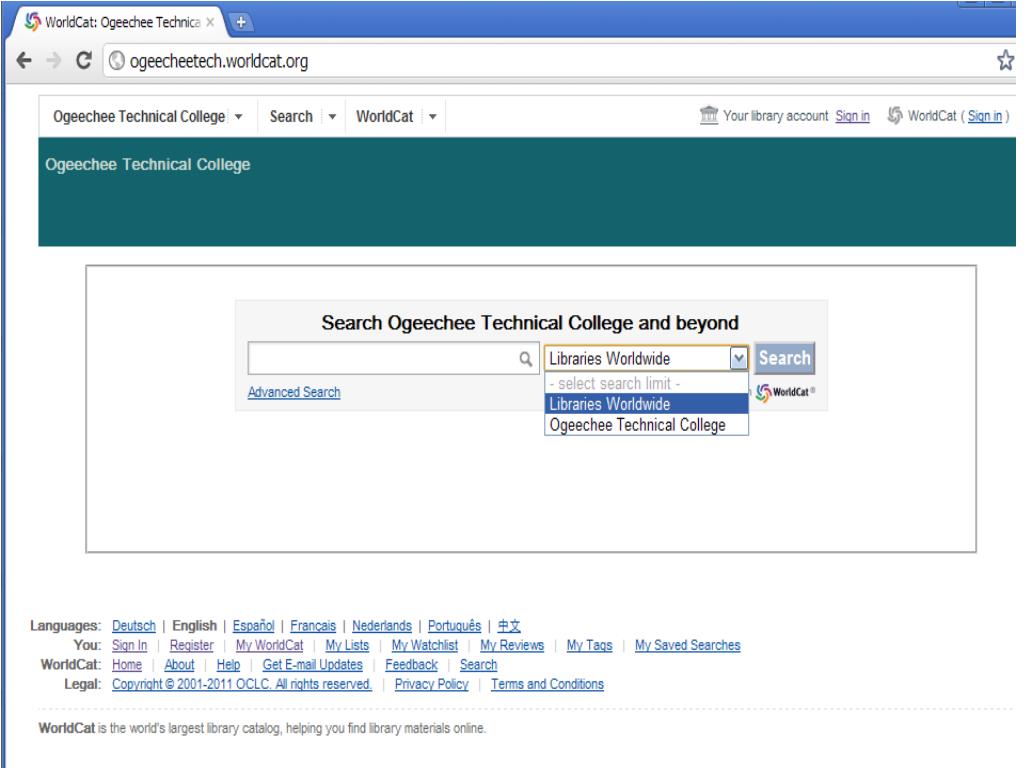Click the footer Search link
Image resolution: width=1024 pixels, height=768 pixels.
pyautogui.click(x=479, y=665)
